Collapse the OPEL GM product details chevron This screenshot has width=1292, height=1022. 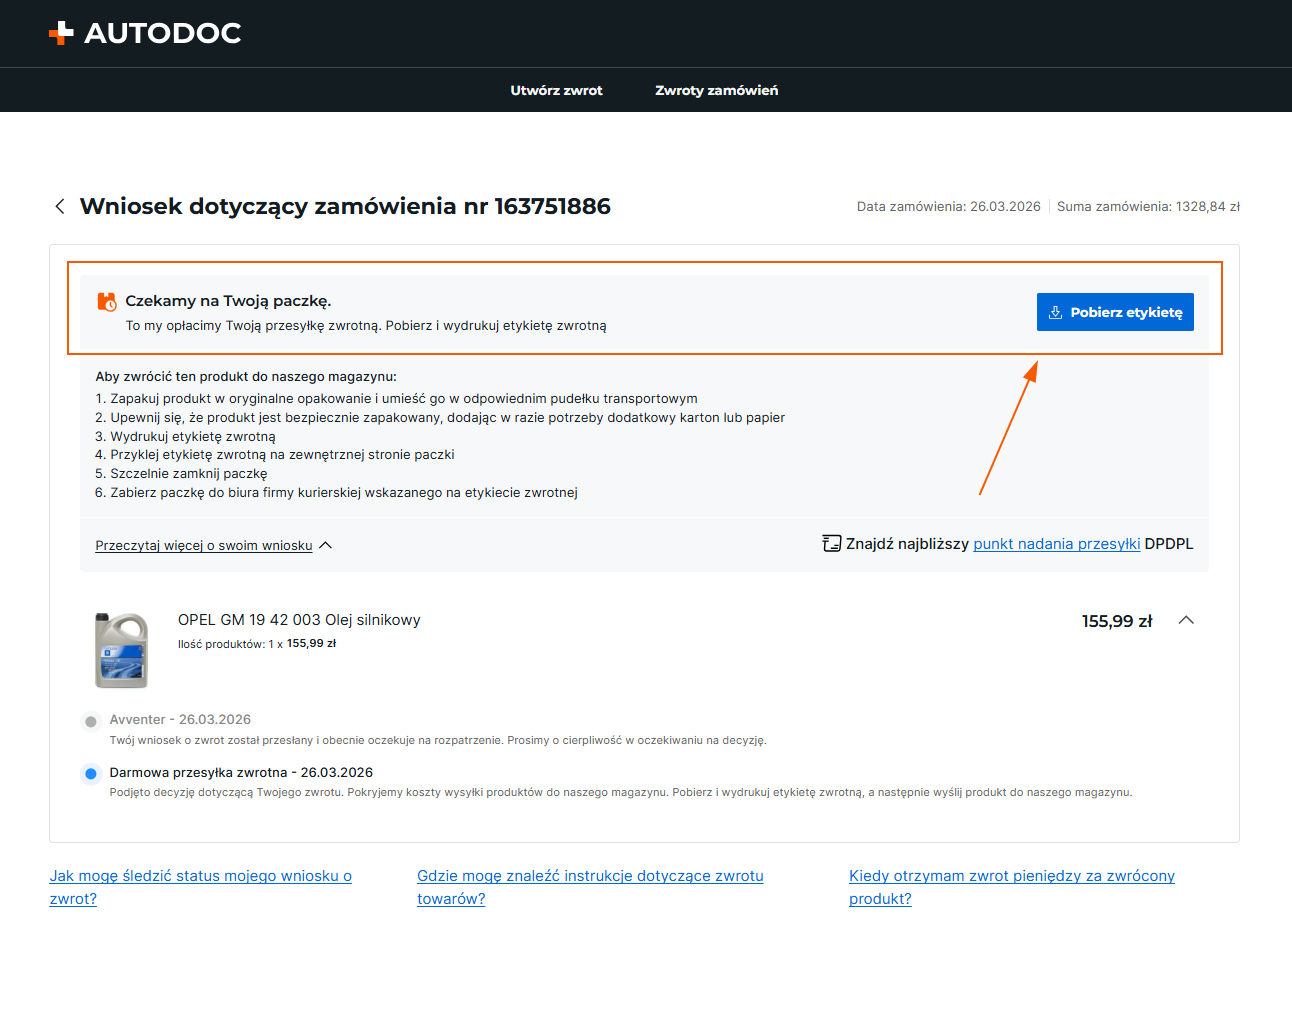pos(1186,620)
